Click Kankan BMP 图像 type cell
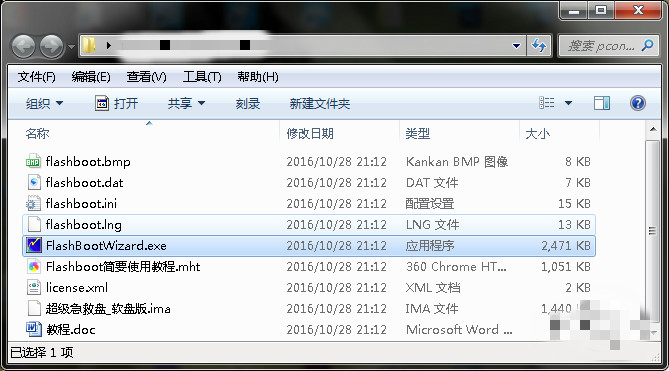The height and width of the screenshot is (371, 669). click(x=457, y=162)
